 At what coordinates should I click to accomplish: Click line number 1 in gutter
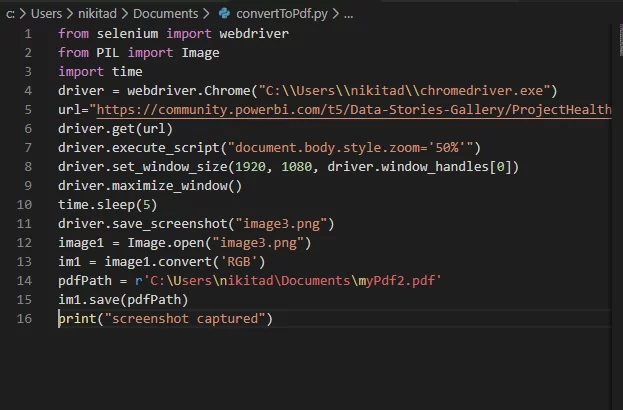pos(27,33)
